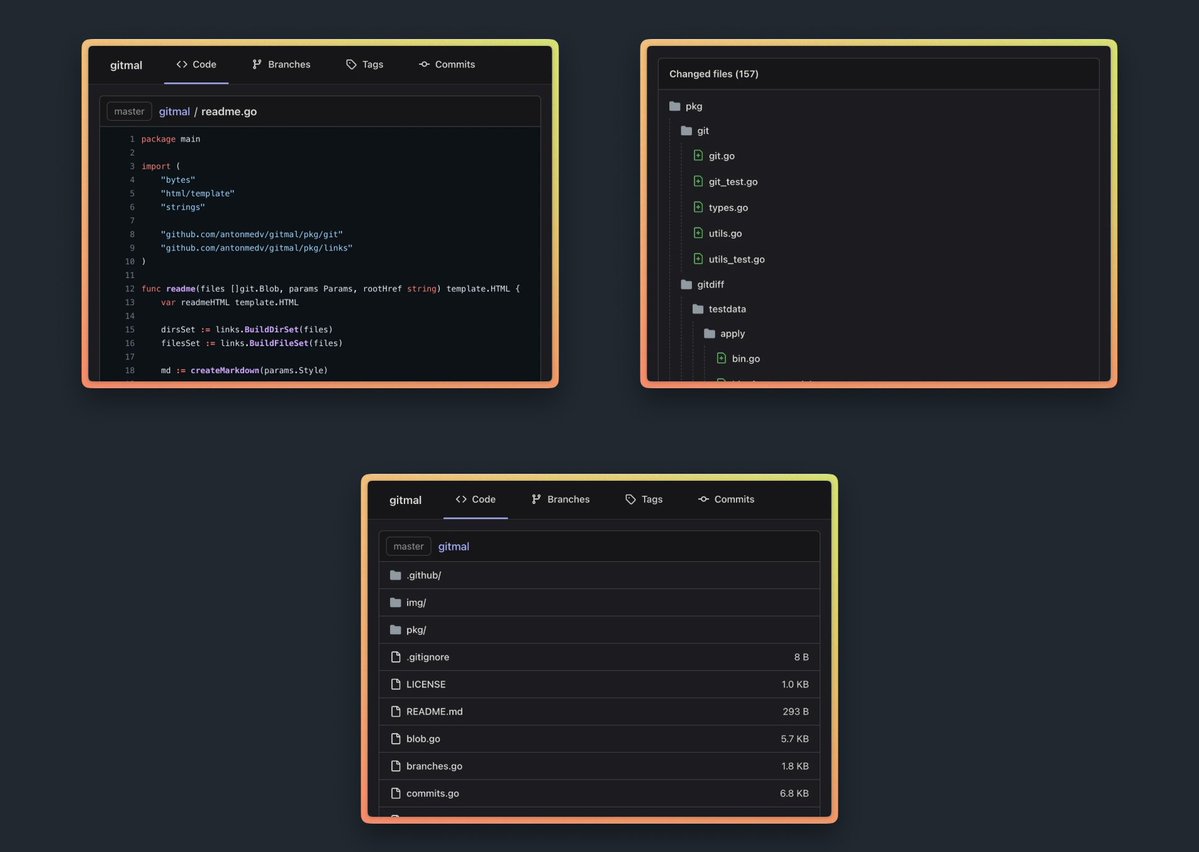Click the folder icon next to pkg in Changed files
1199x852 pixels.
[675, 105]
